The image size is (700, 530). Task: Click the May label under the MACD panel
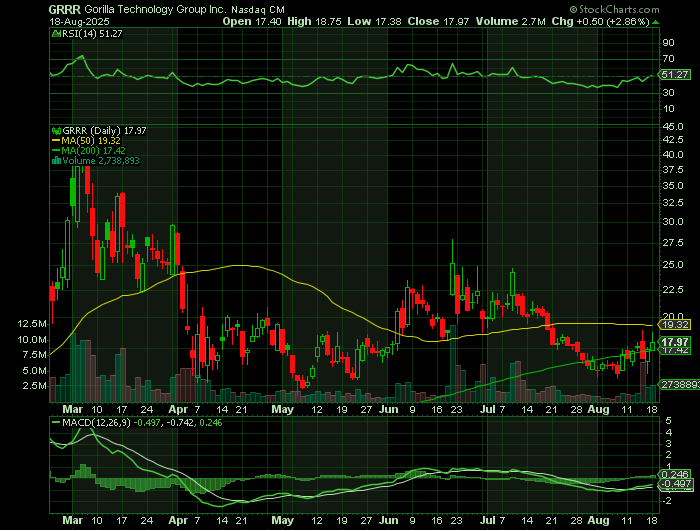tap(283, 521)
